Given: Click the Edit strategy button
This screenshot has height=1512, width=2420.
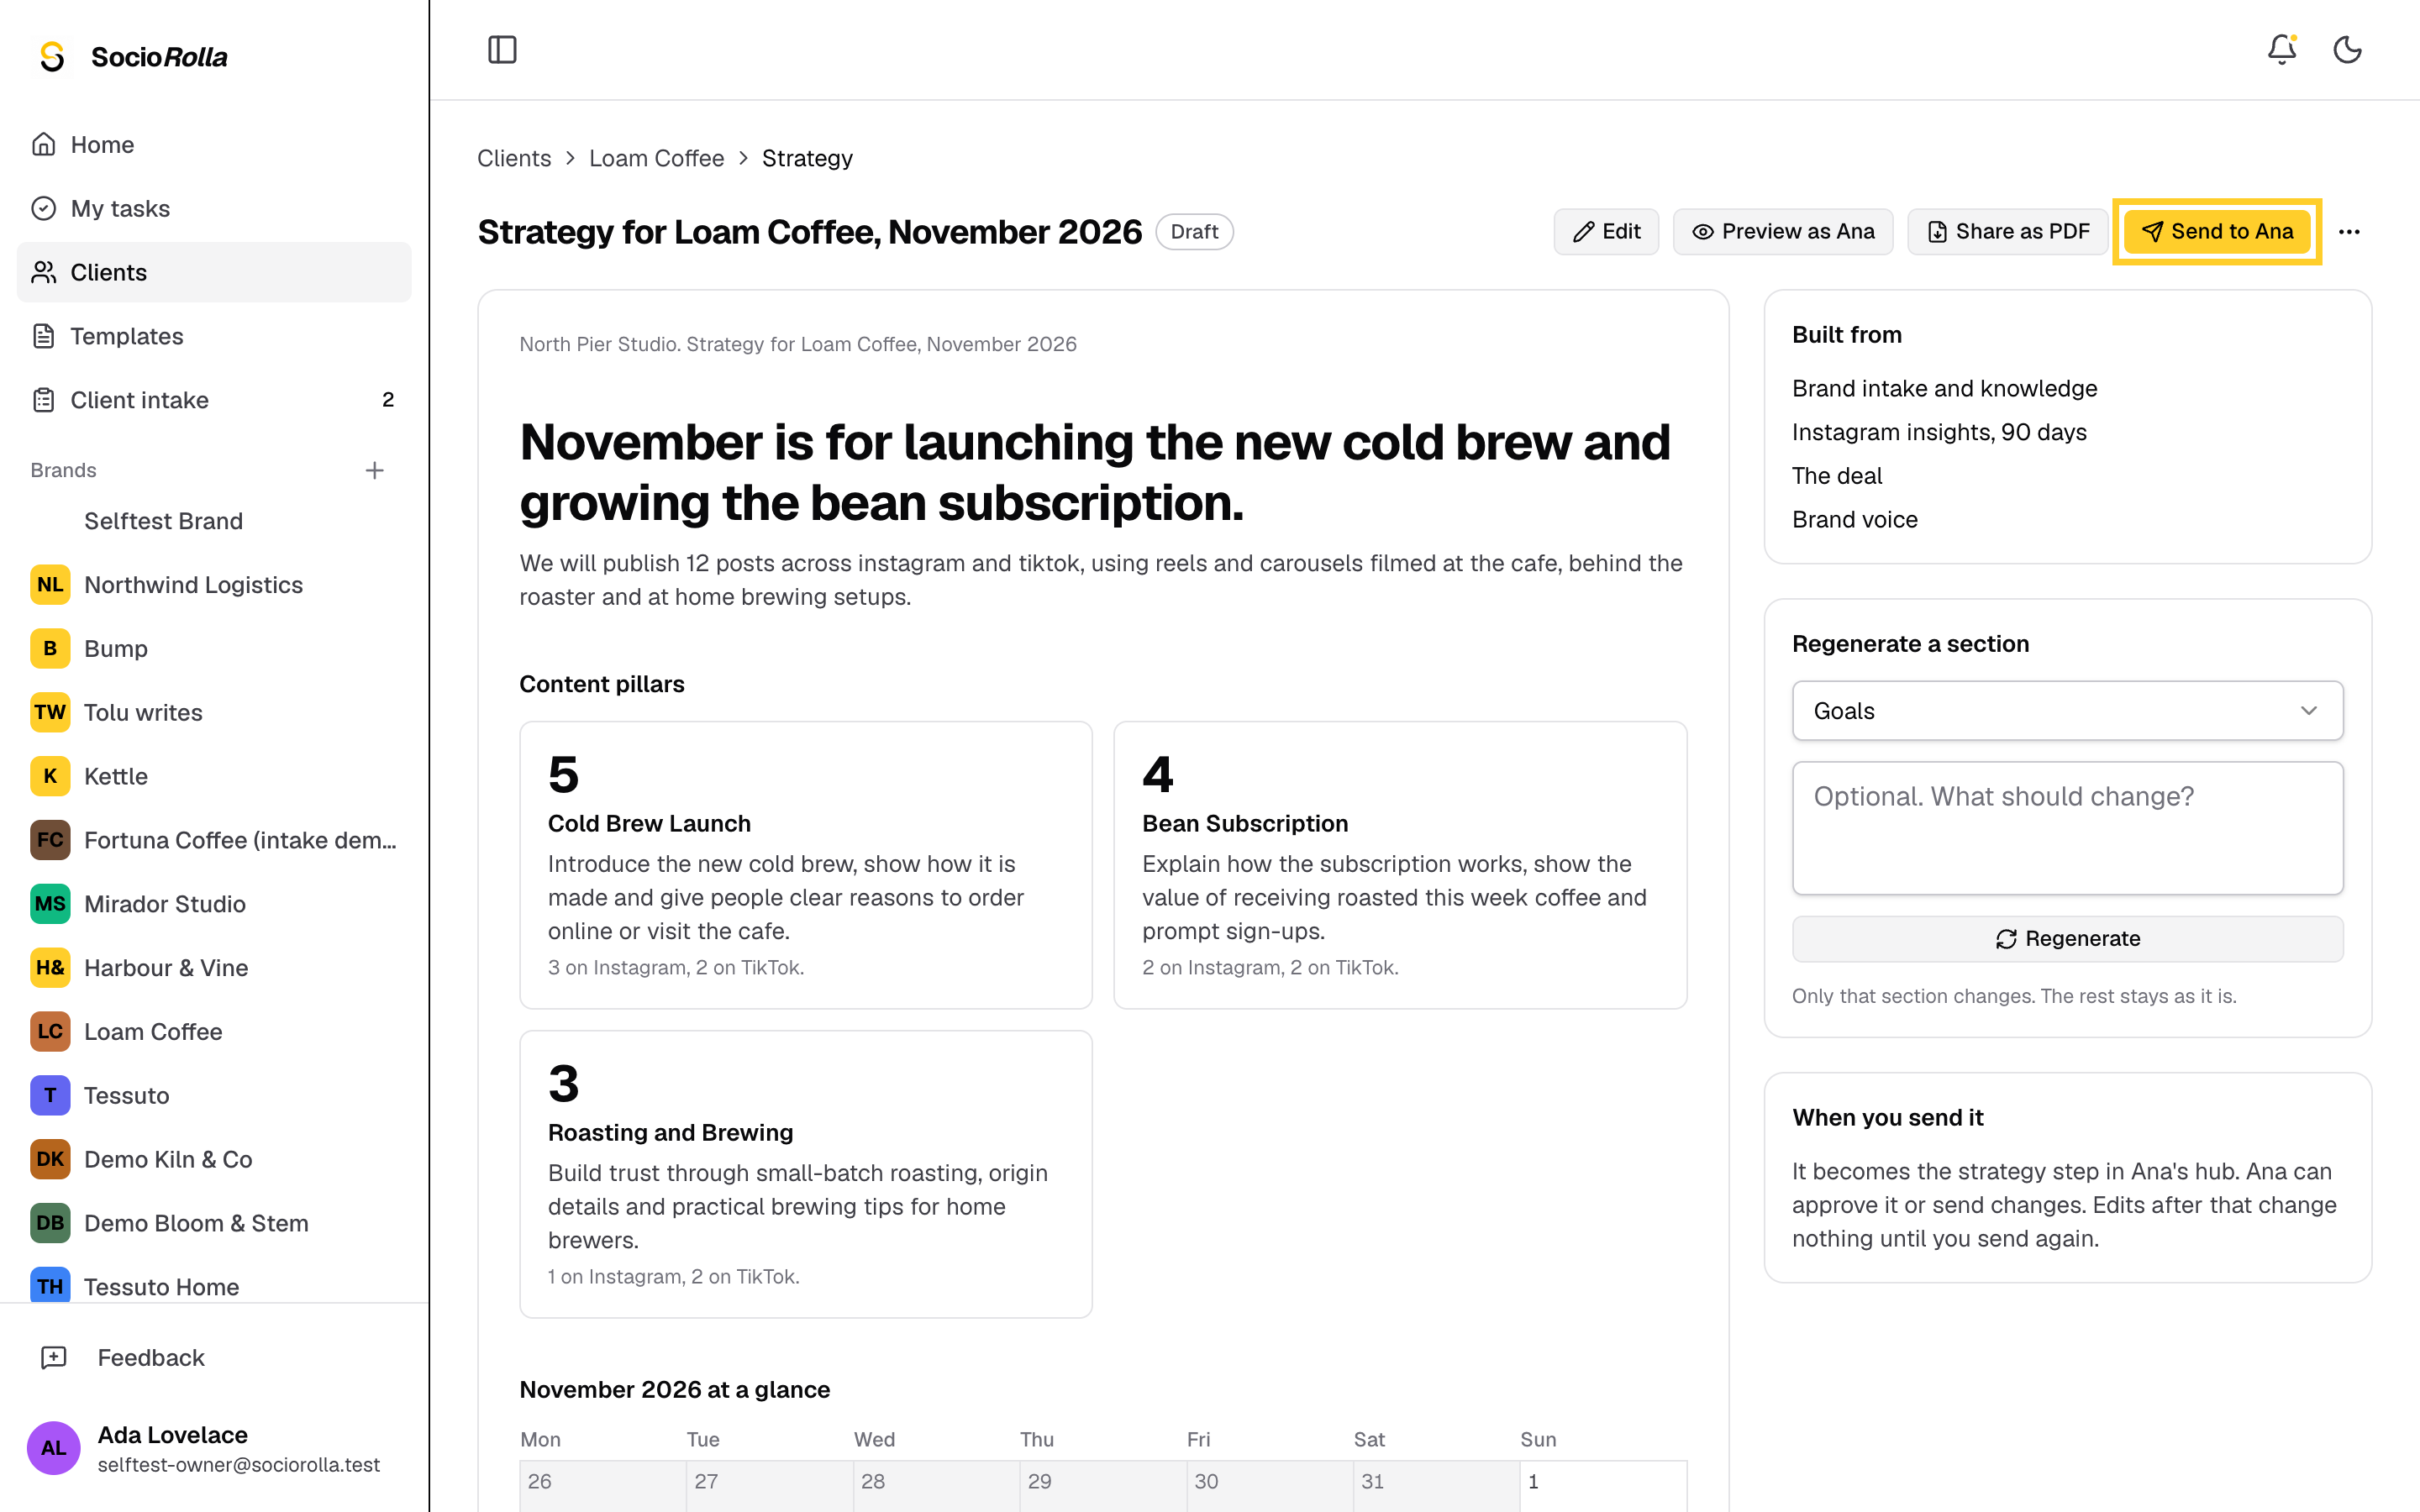Looking at the screenshot, I should click(1606, 232).
